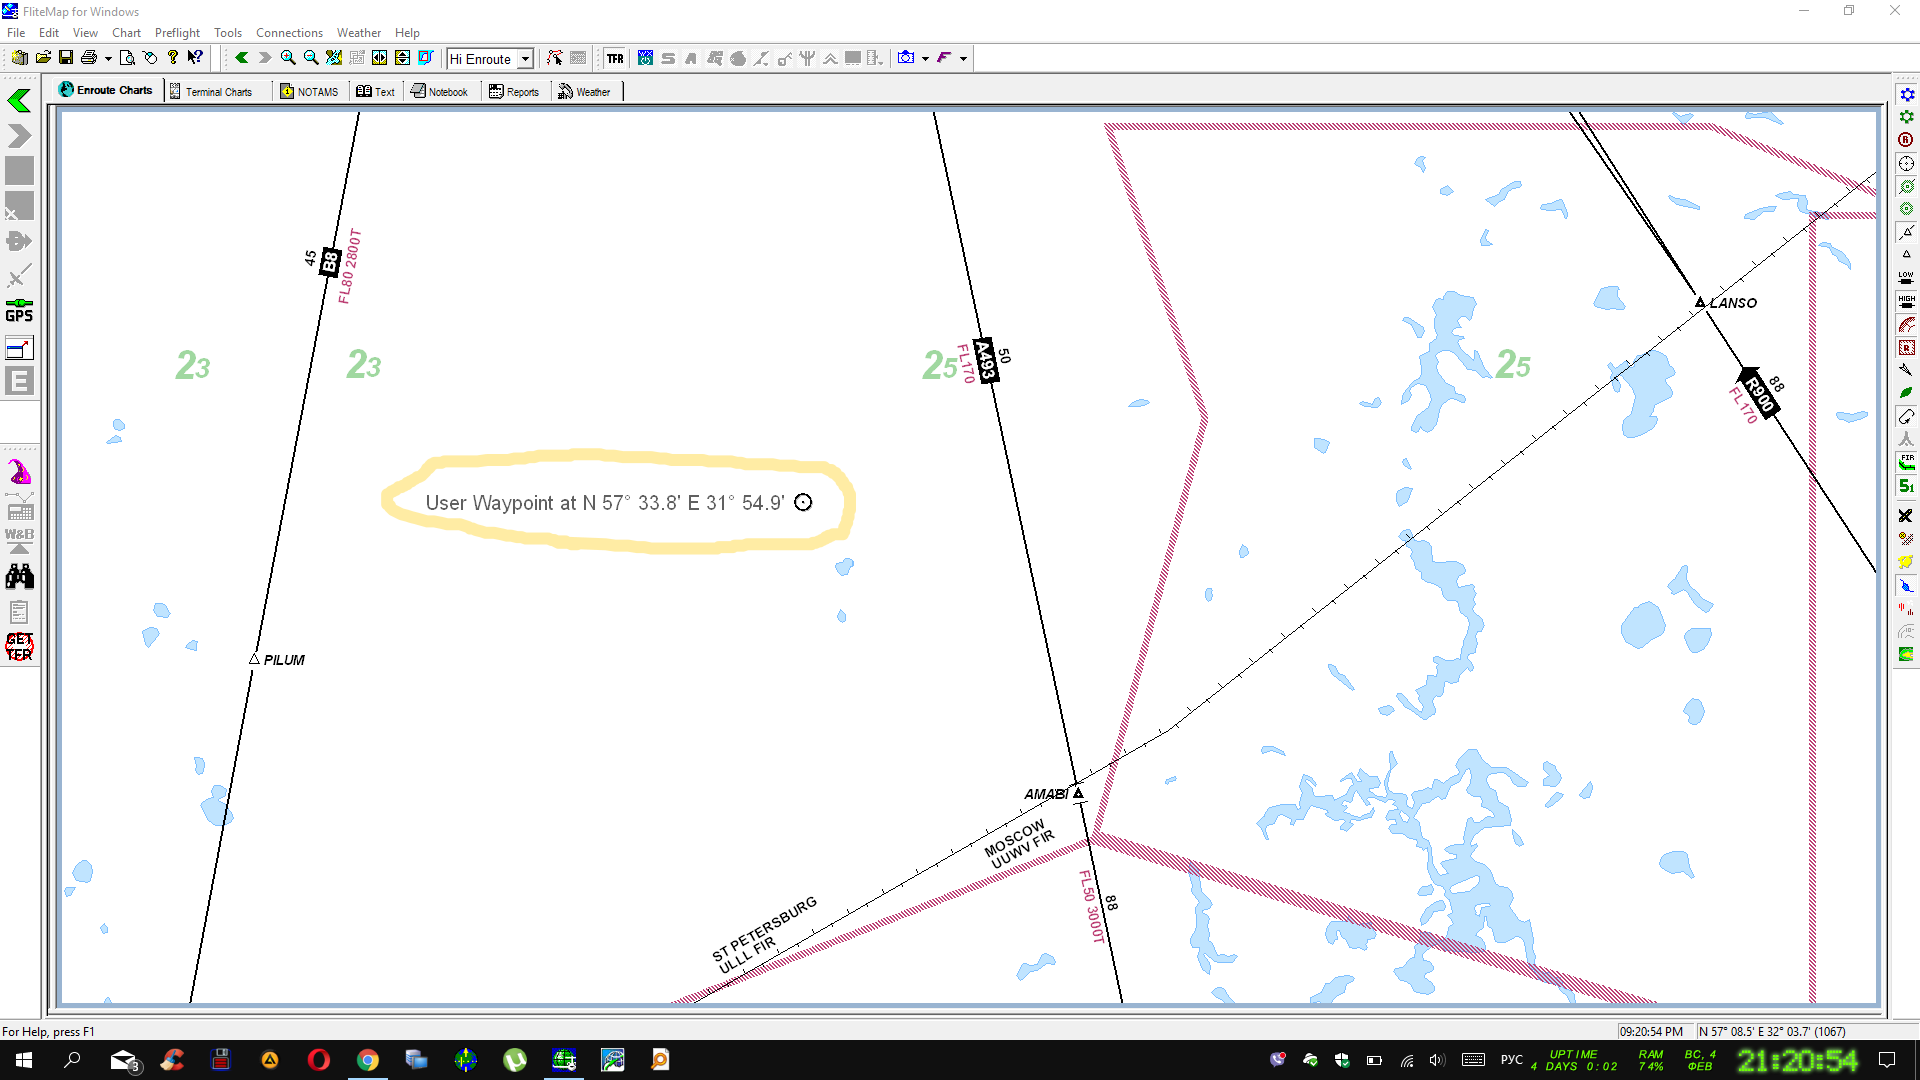Click the zoom out magnifier icon
This screenshot has height=1080, width=1920.
coord(311,58)
